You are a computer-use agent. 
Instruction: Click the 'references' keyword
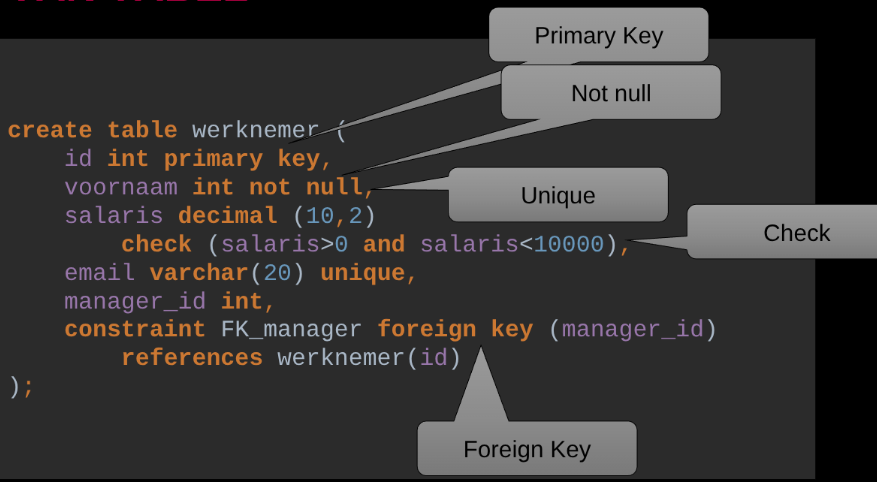coord(192,357)
